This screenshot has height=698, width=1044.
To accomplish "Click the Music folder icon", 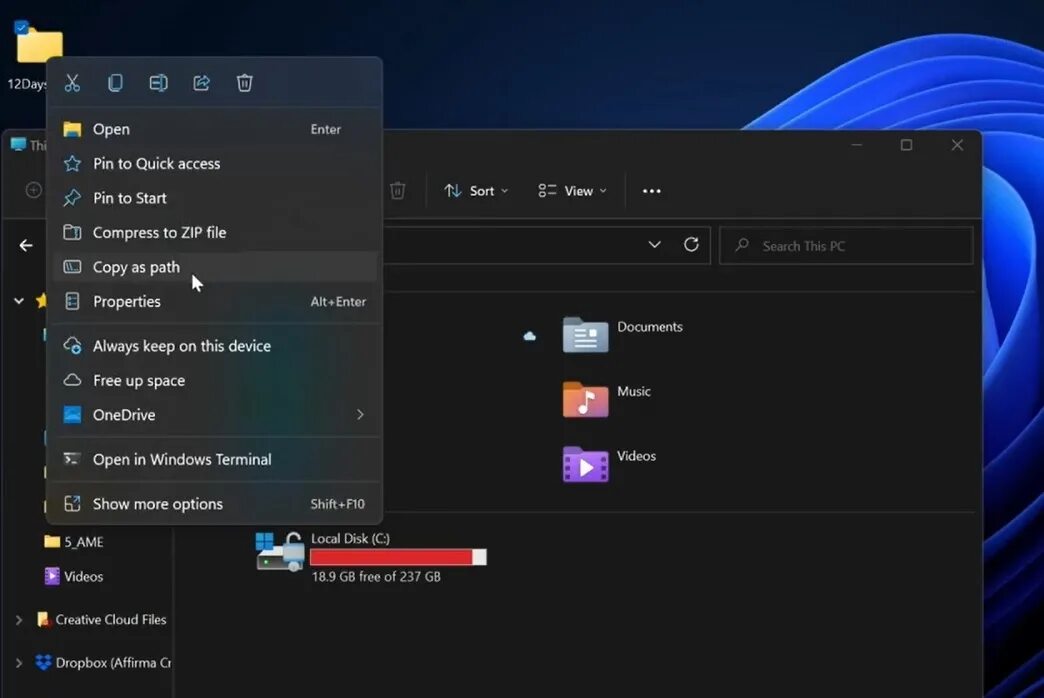I will pos(585,399).
